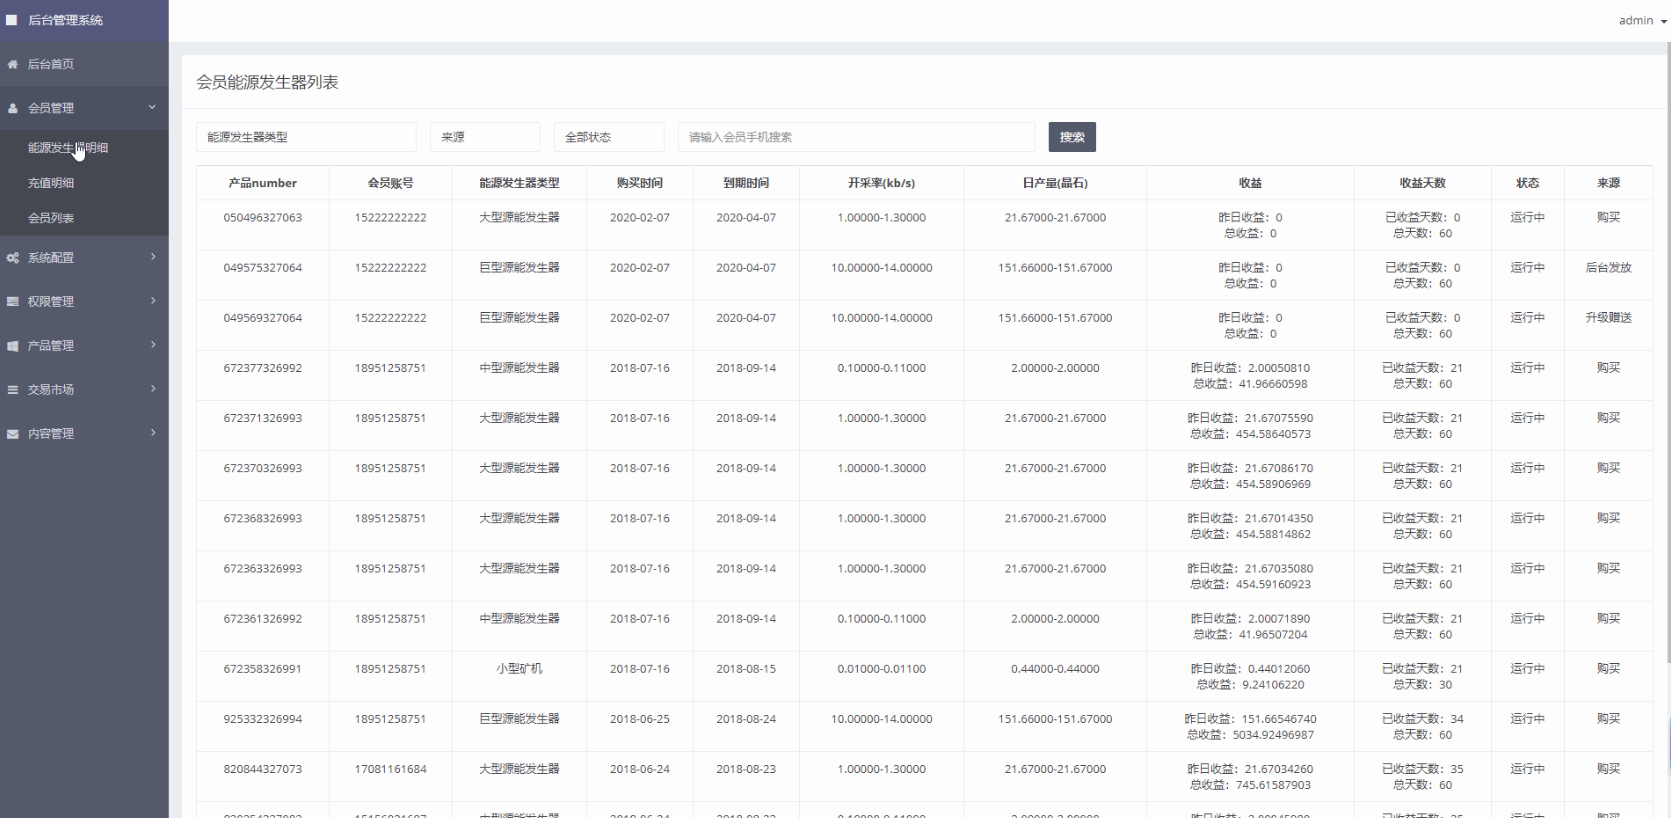The width and height of the screenshot is (1671, 818).
Task: Open 会员列表 submenu item
Action: (51, 218)
